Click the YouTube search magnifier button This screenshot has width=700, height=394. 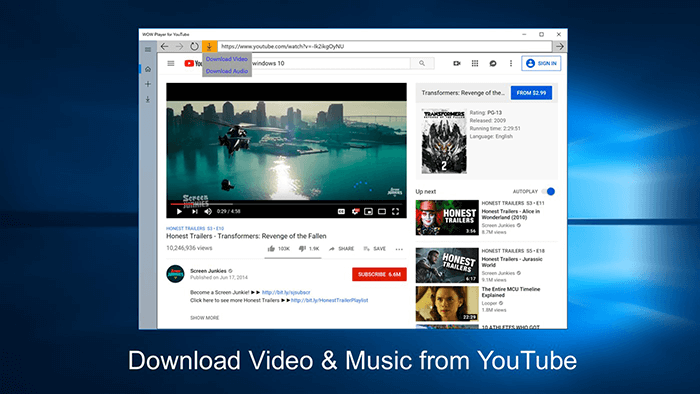coord(422,63)
